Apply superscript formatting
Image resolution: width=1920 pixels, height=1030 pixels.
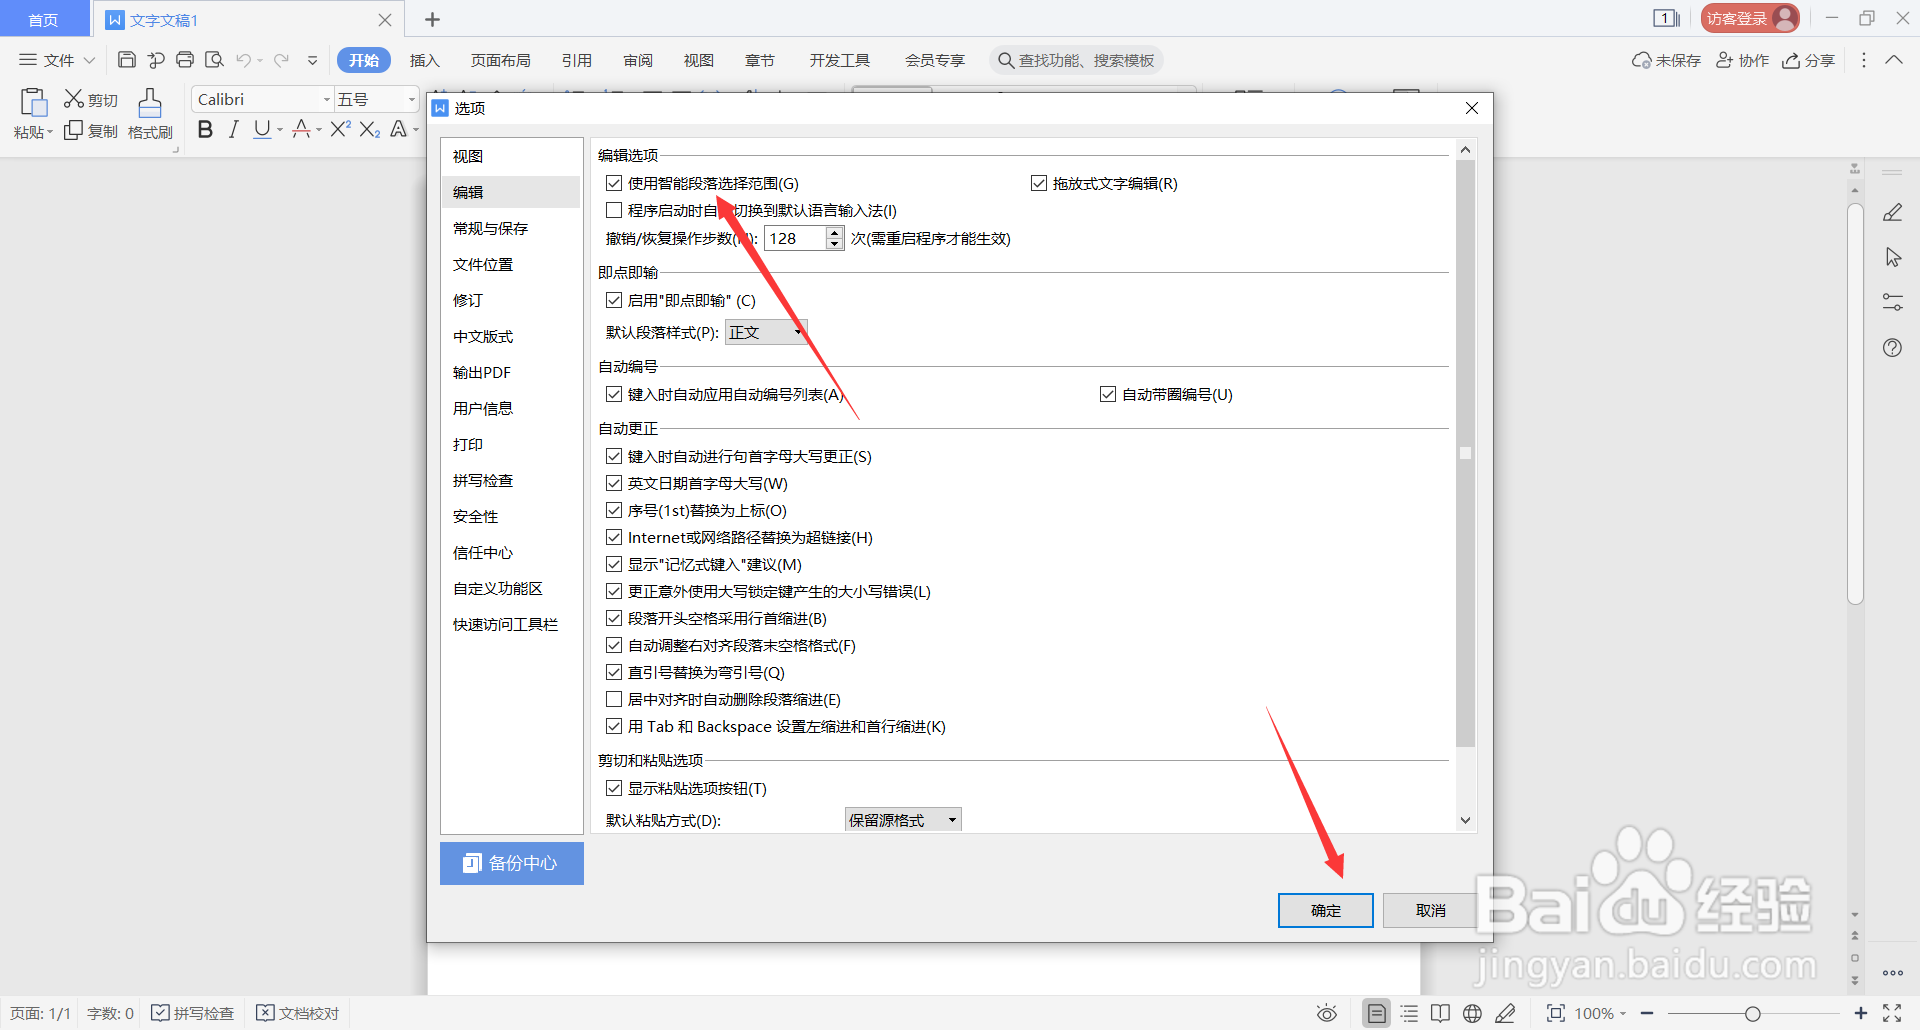(x=339, y=128)
